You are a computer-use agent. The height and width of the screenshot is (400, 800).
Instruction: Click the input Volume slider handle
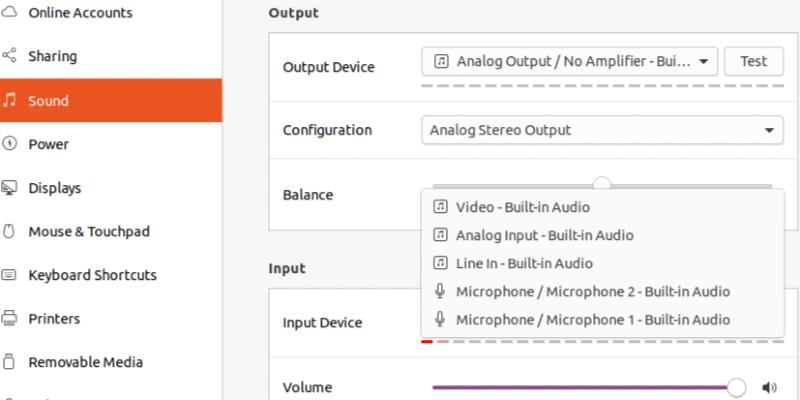tap(736, 388)
